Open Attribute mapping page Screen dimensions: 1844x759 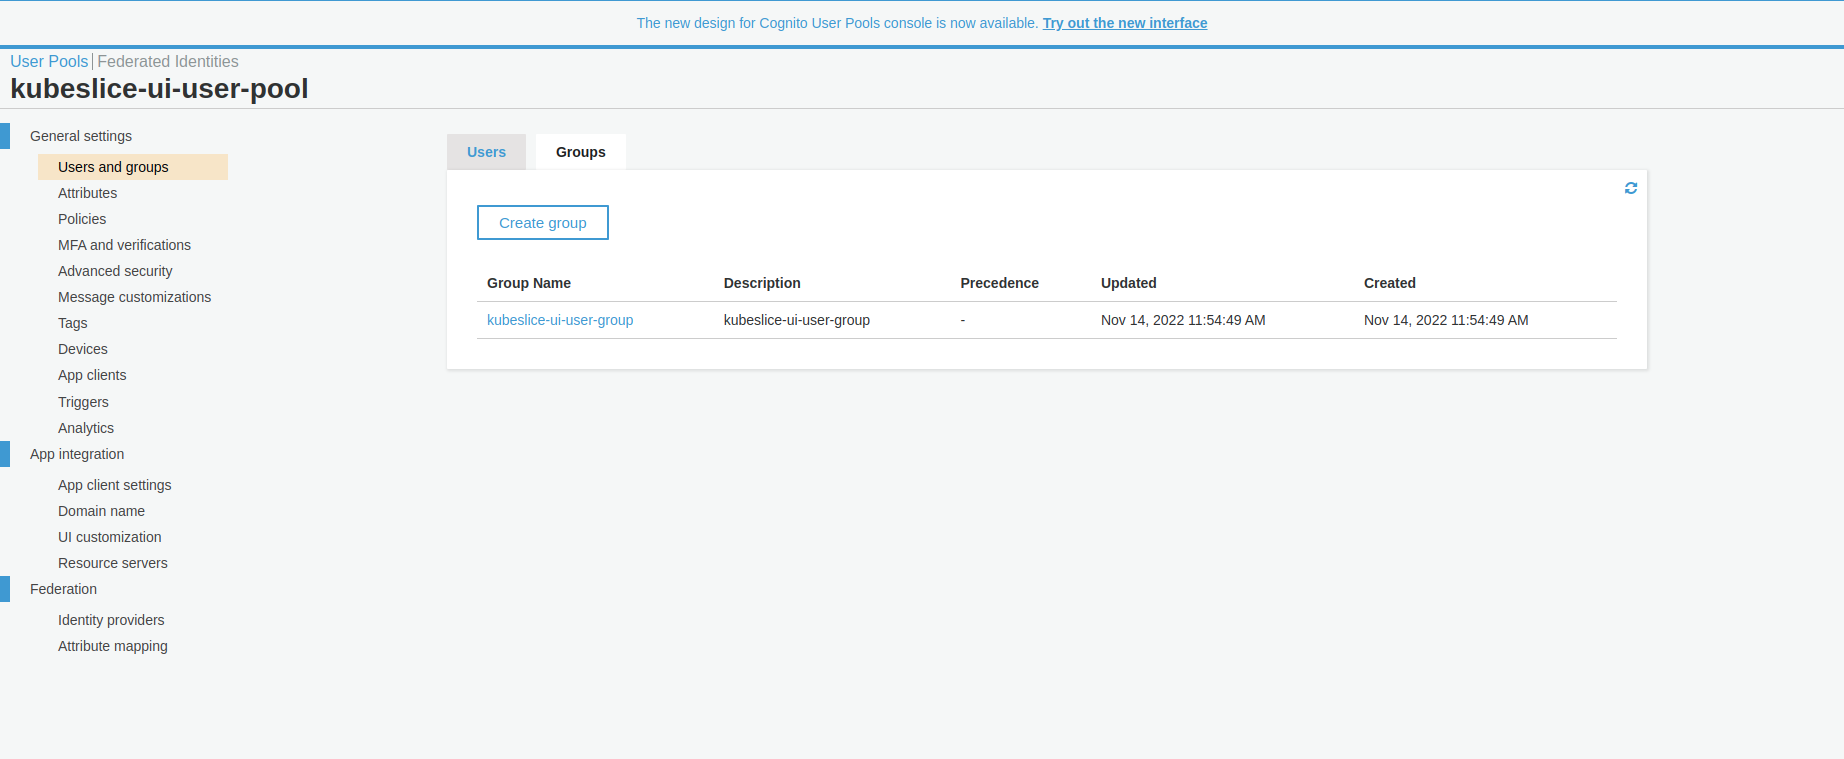click(x=113, y=646)
